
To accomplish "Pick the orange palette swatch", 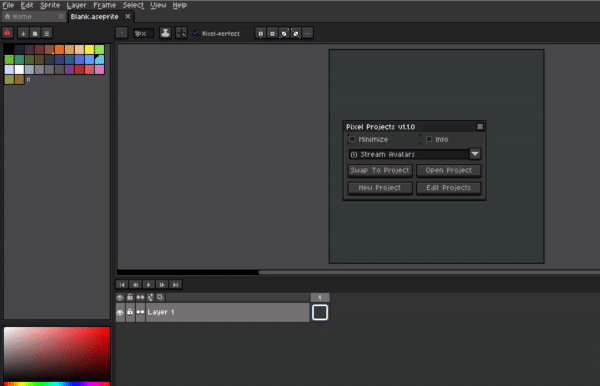I will pyautogui.click(x=59, y=49).
